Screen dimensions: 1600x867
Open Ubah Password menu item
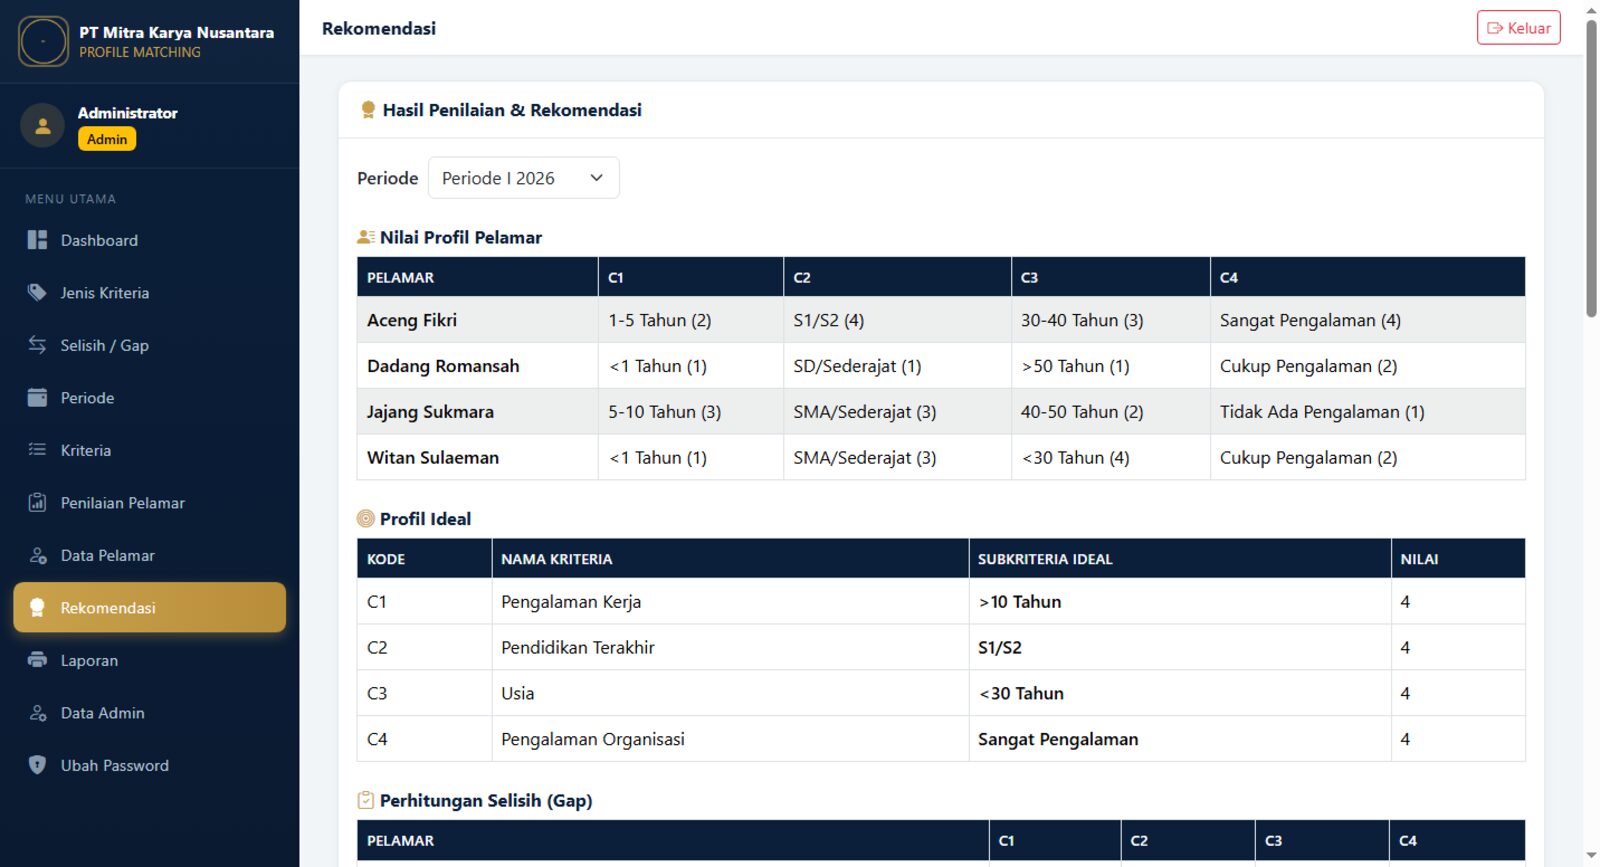point(150,765)
